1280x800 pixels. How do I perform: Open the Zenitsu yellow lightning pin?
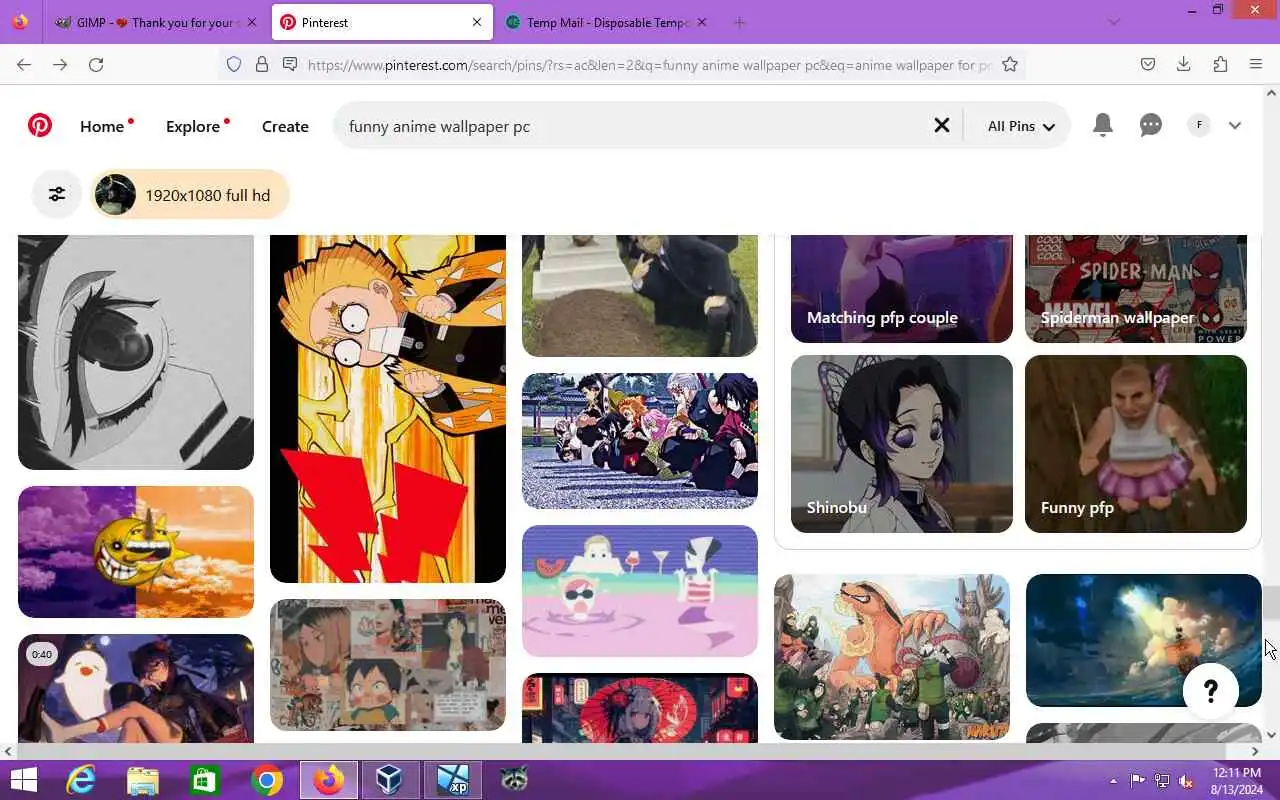(x=388, y=408)
